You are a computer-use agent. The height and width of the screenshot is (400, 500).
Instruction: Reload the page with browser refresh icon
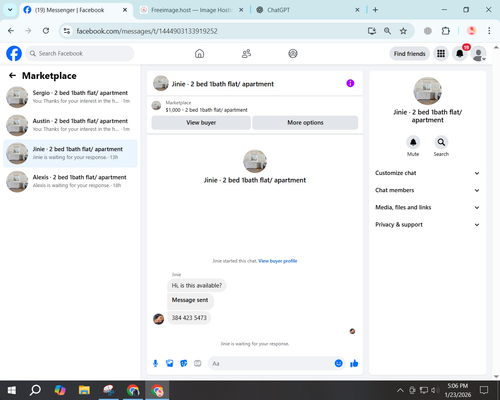click(x=46, y=31)
